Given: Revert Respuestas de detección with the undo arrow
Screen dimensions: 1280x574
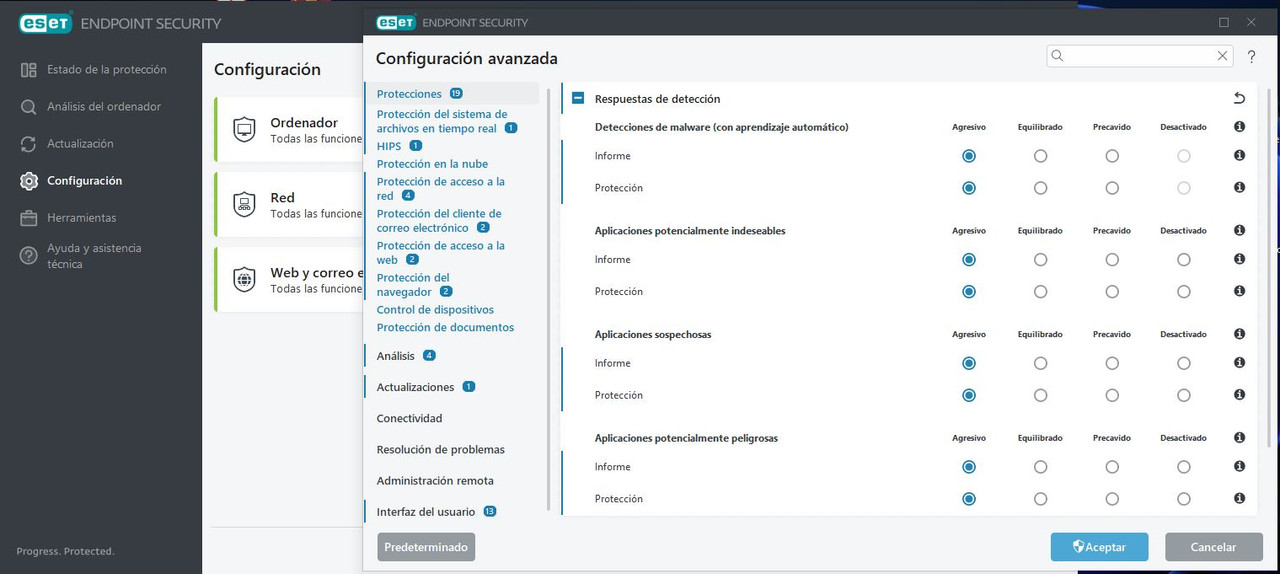Looking at the screenshot, I should point(1239,98).
